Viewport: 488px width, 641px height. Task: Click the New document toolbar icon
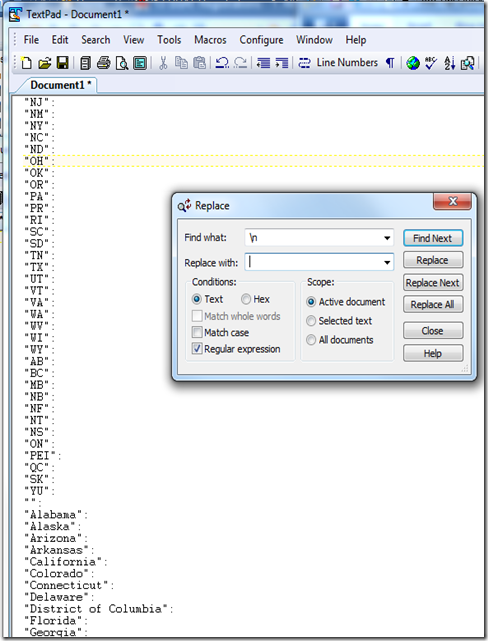(x=27, y=63)
